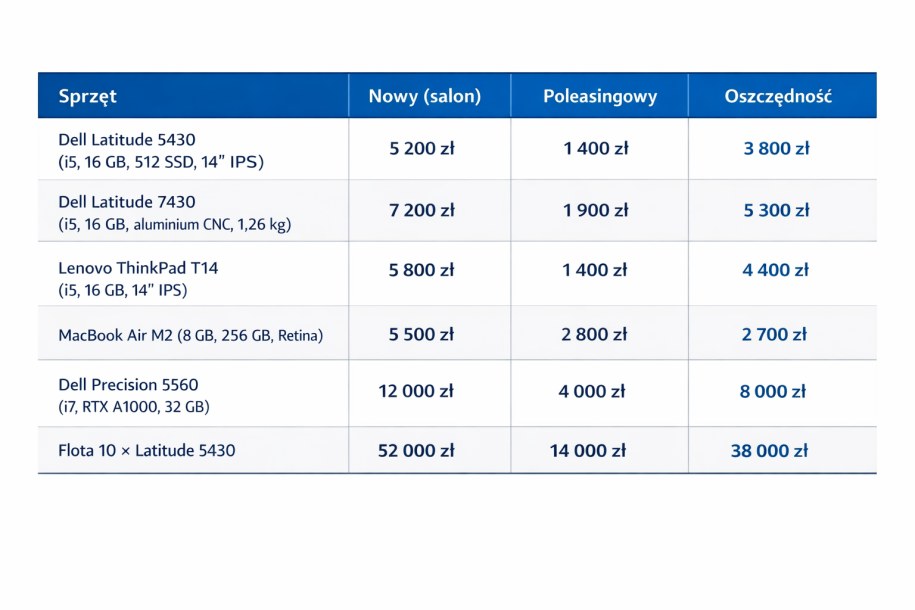
Task: Select the Flota 10 × Latitude 5430 row
Action: point(147,450)
